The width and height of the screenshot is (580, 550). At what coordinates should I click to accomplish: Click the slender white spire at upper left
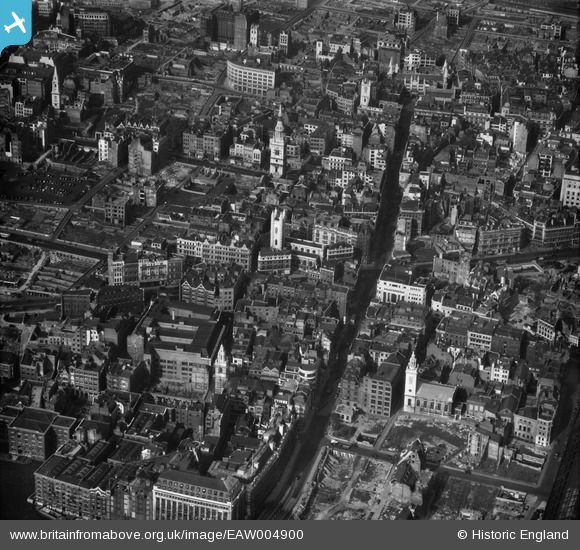(55, 88)
